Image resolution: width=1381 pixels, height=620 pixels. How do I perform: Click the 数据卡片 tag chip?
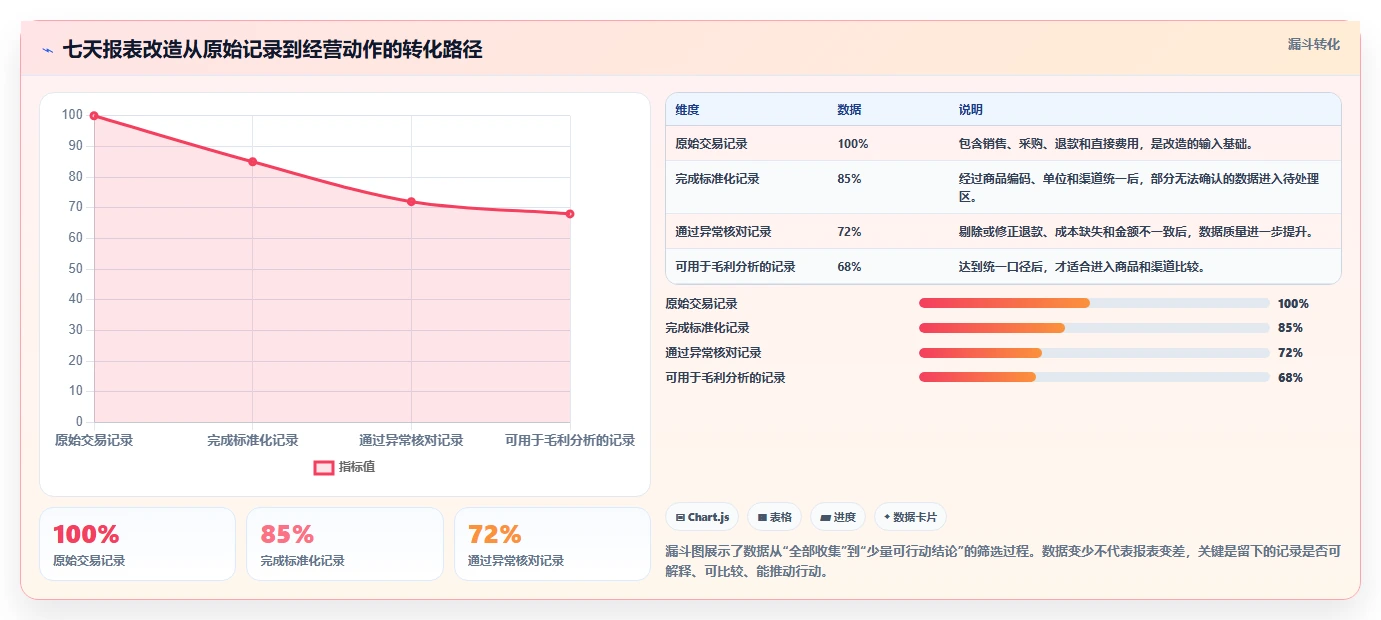click(910, 517)
